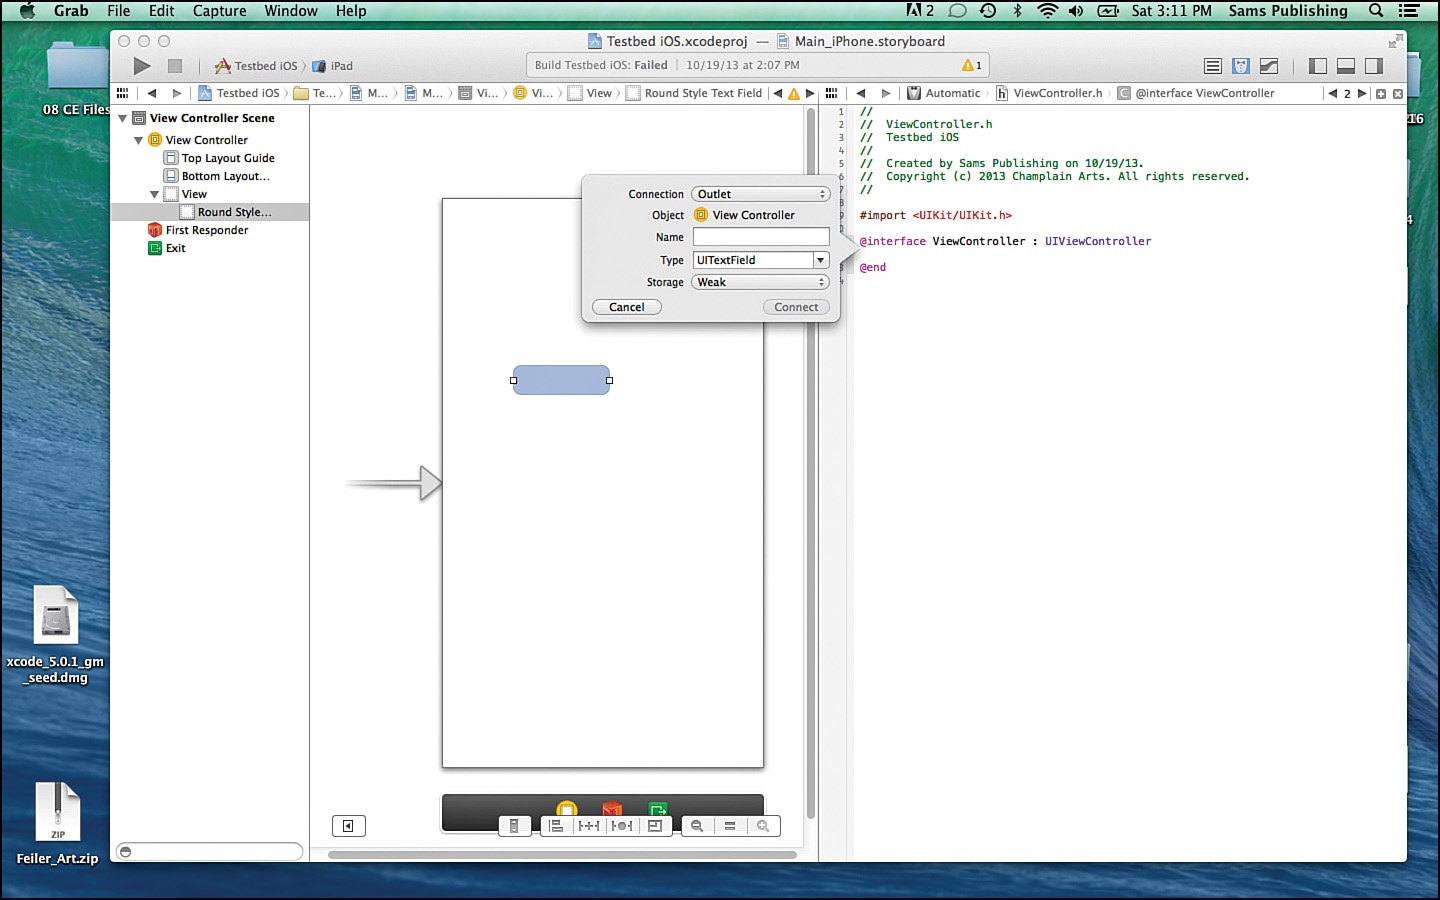This screenshot has width=1440, height=900.
Task: Go forward in assistant editor history
Action: pos(885,93)
